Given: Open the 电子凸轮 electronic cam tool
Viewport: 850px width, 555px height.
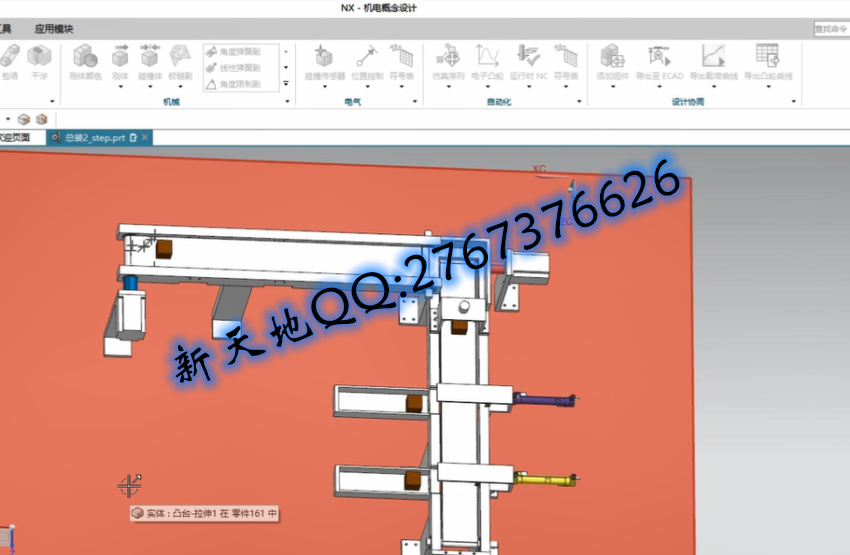Looking at the screenshot, I should (487, 58).
